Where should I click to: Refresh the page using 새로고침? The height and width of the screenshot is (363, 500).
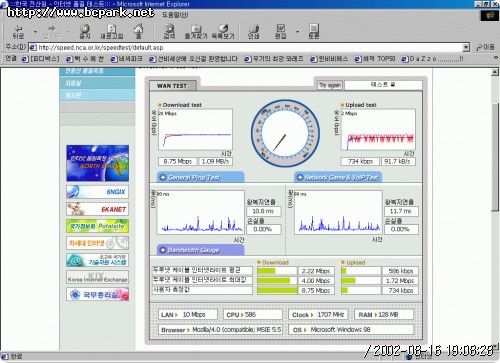tap(112, 31)
